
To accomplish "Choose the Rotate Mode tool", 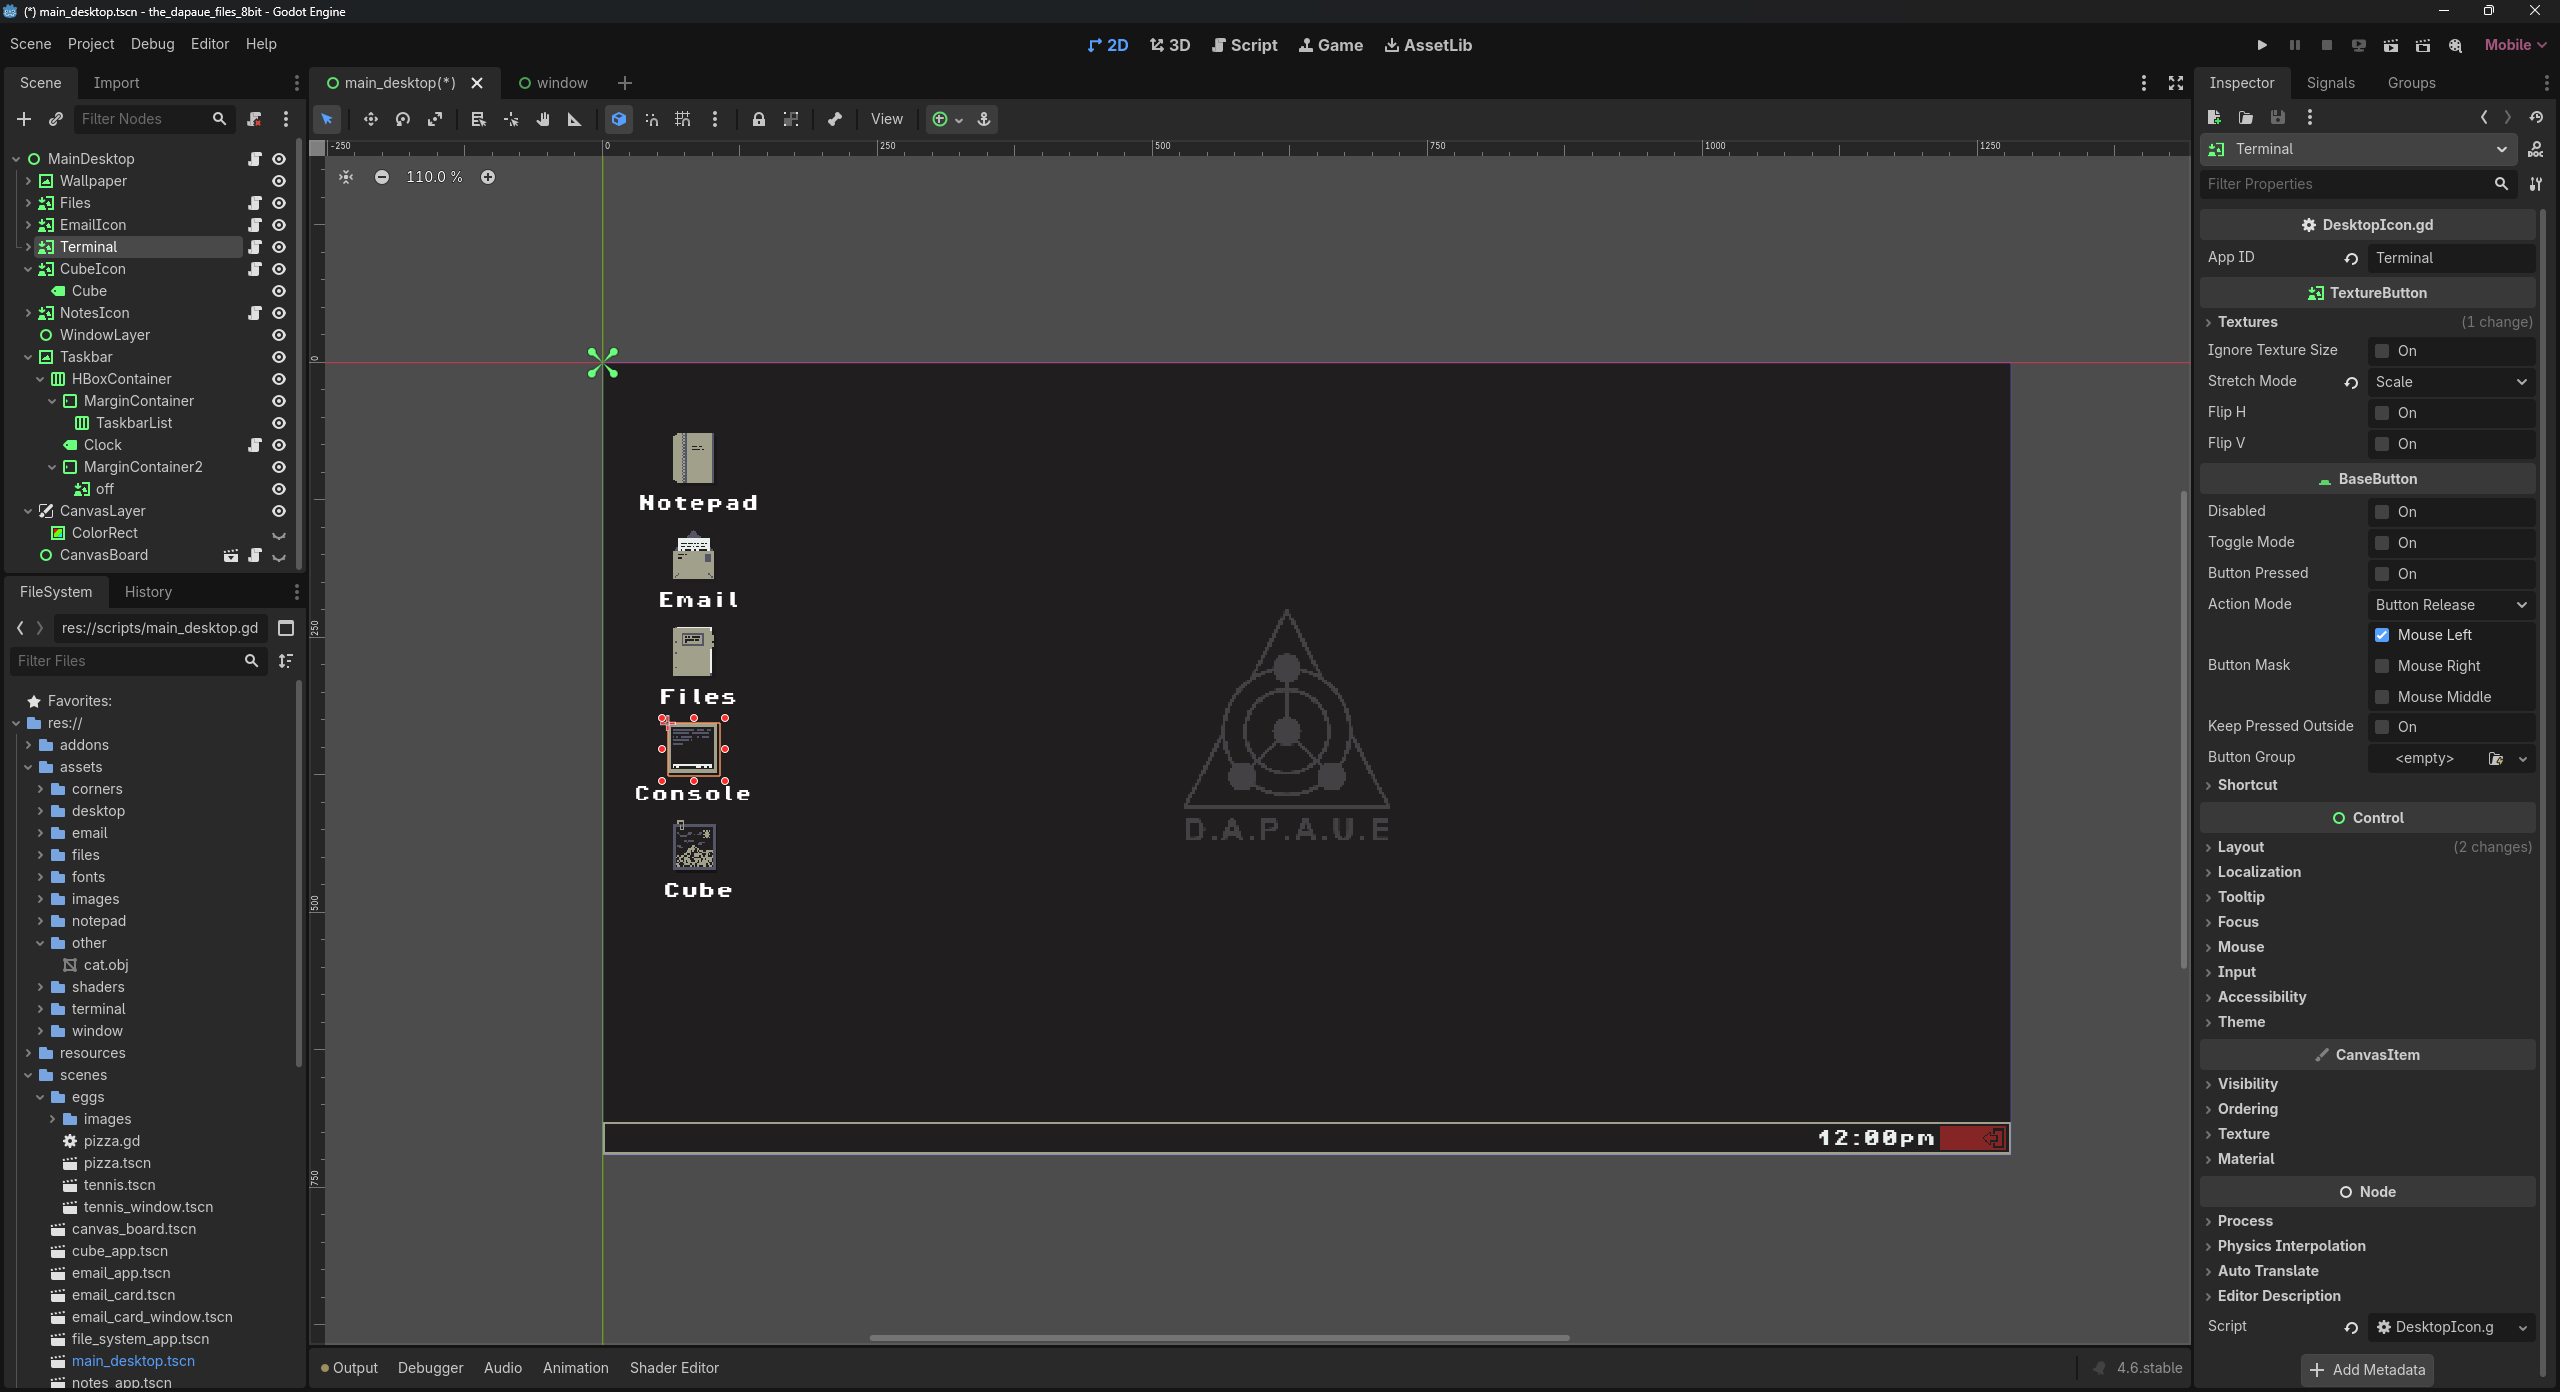I will [403, 119].
